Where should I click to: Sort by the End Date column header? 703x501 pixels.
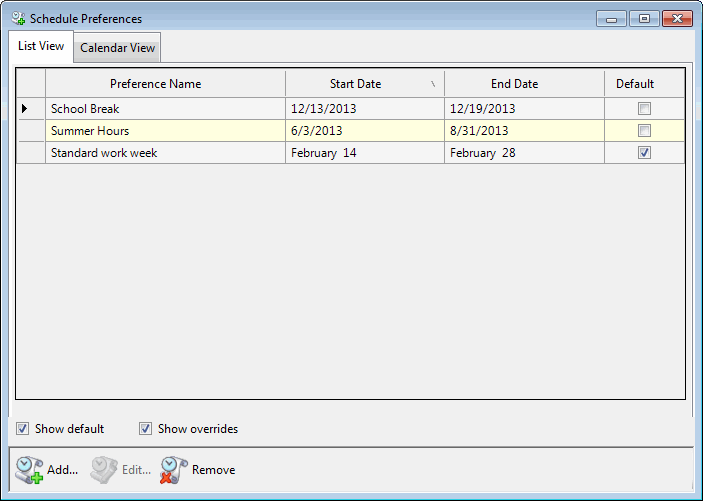tap(515, 84)
